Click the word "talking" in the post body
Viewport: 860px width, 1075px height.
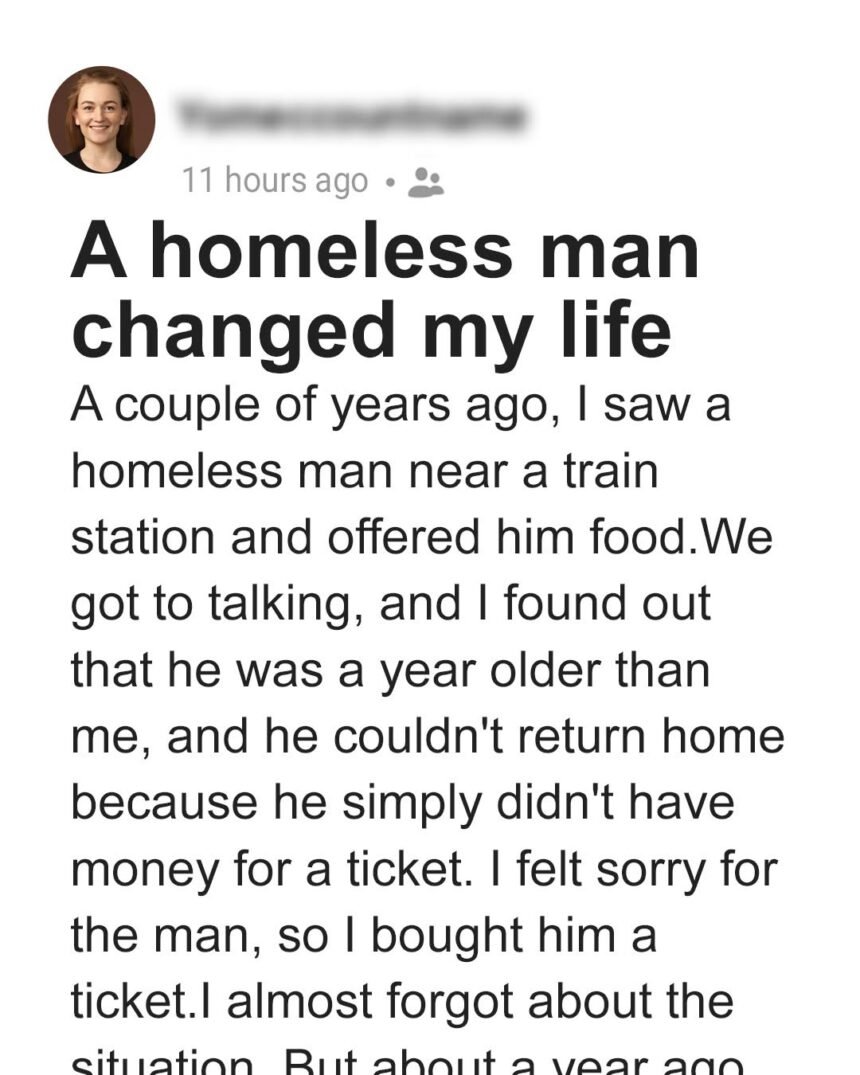pos(226,604)
